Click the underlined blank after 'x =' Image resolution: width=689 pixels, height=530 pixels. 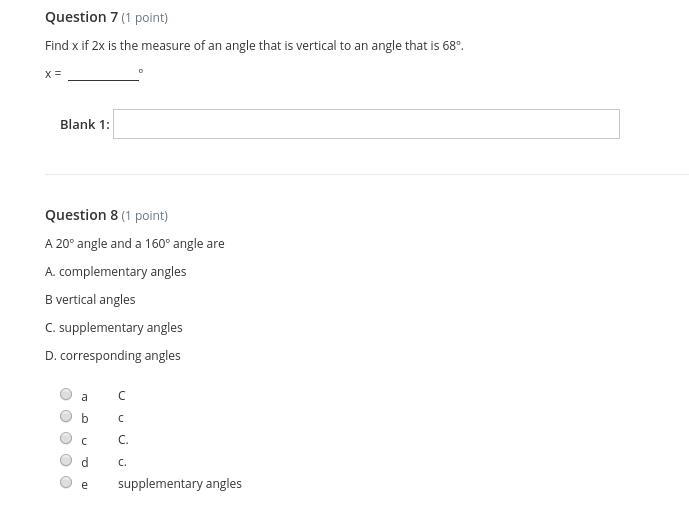(x=103, y=73)
